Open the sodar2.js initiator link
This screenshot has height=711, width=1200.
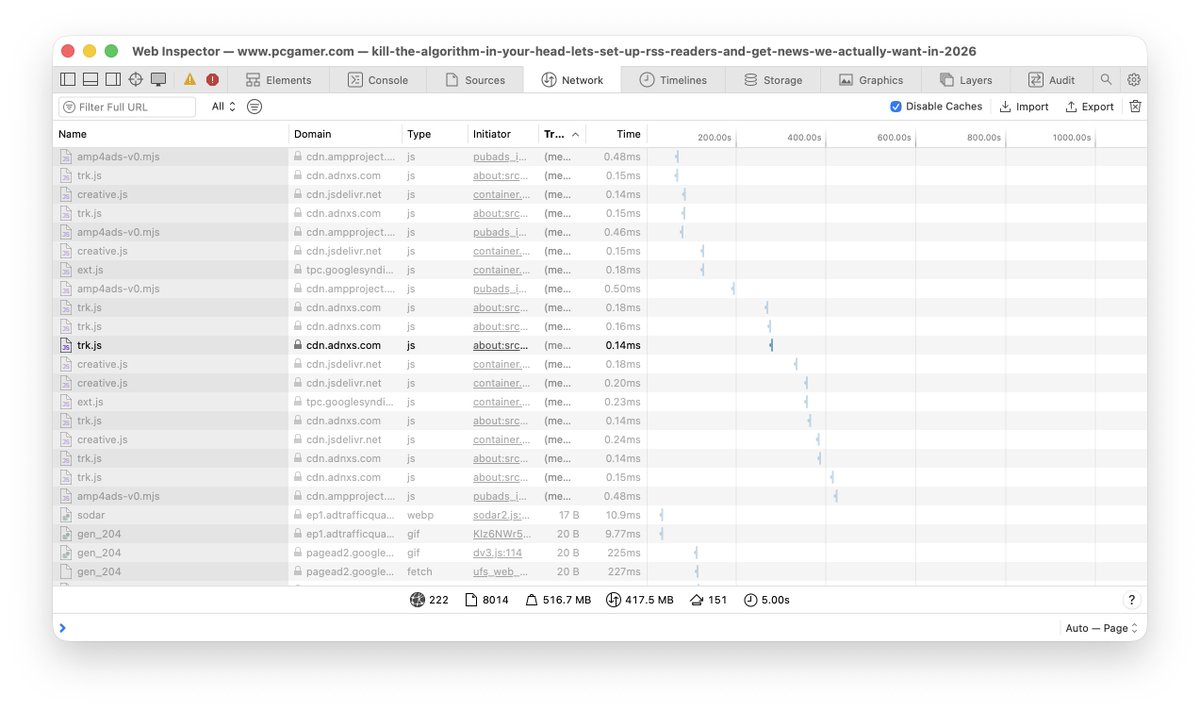click(x=500, y=515)
